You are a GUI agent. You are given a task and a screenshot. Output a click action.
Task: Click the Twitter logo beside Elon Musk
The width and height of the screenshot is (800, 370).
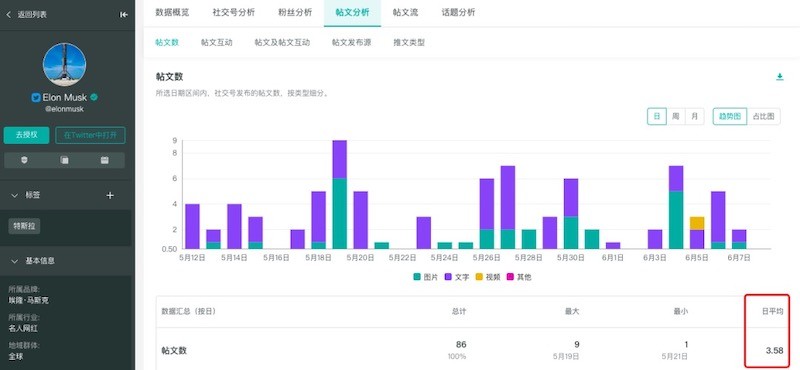click(x=36, y=97)
